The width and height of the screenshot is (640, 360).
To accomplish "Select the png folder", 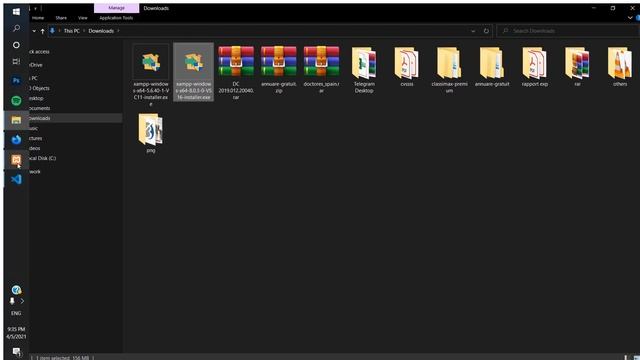I will [x=151, y=133].
